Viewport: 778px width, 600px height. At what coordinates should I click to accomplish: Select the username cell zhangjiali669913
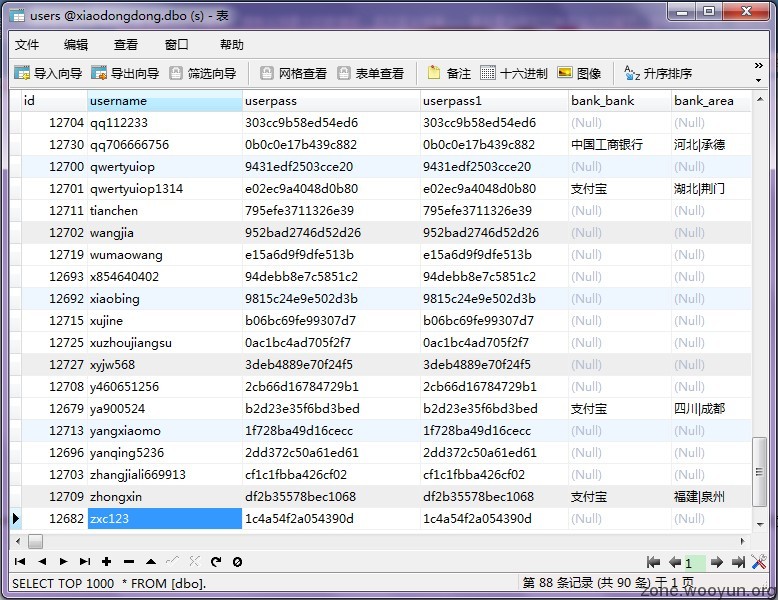pos(165,474)
